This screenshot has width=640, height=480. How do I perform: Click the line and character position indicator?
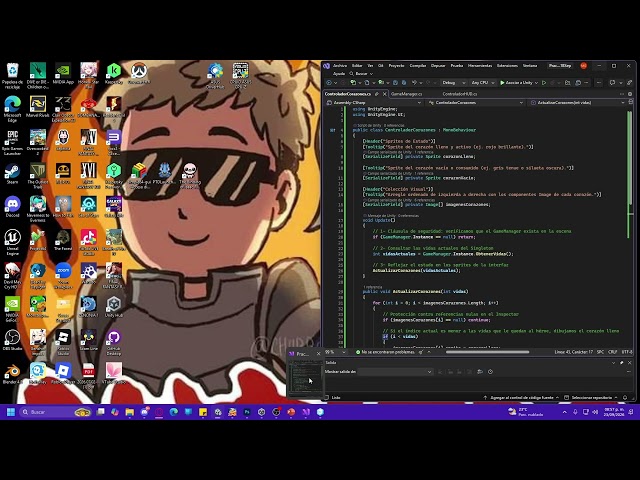pos(573,352)
